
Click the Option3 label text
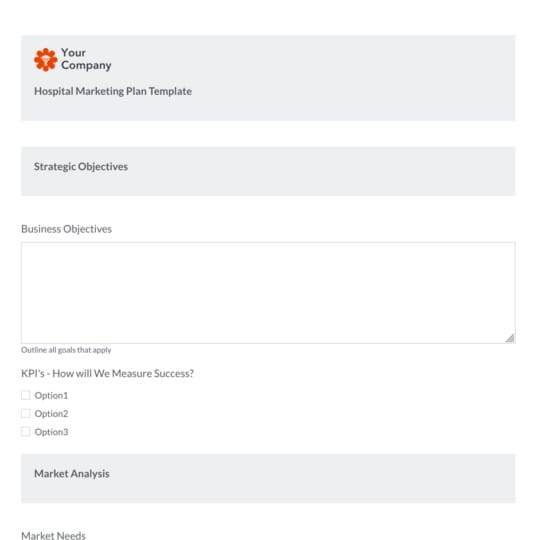[x=51, y=432]
